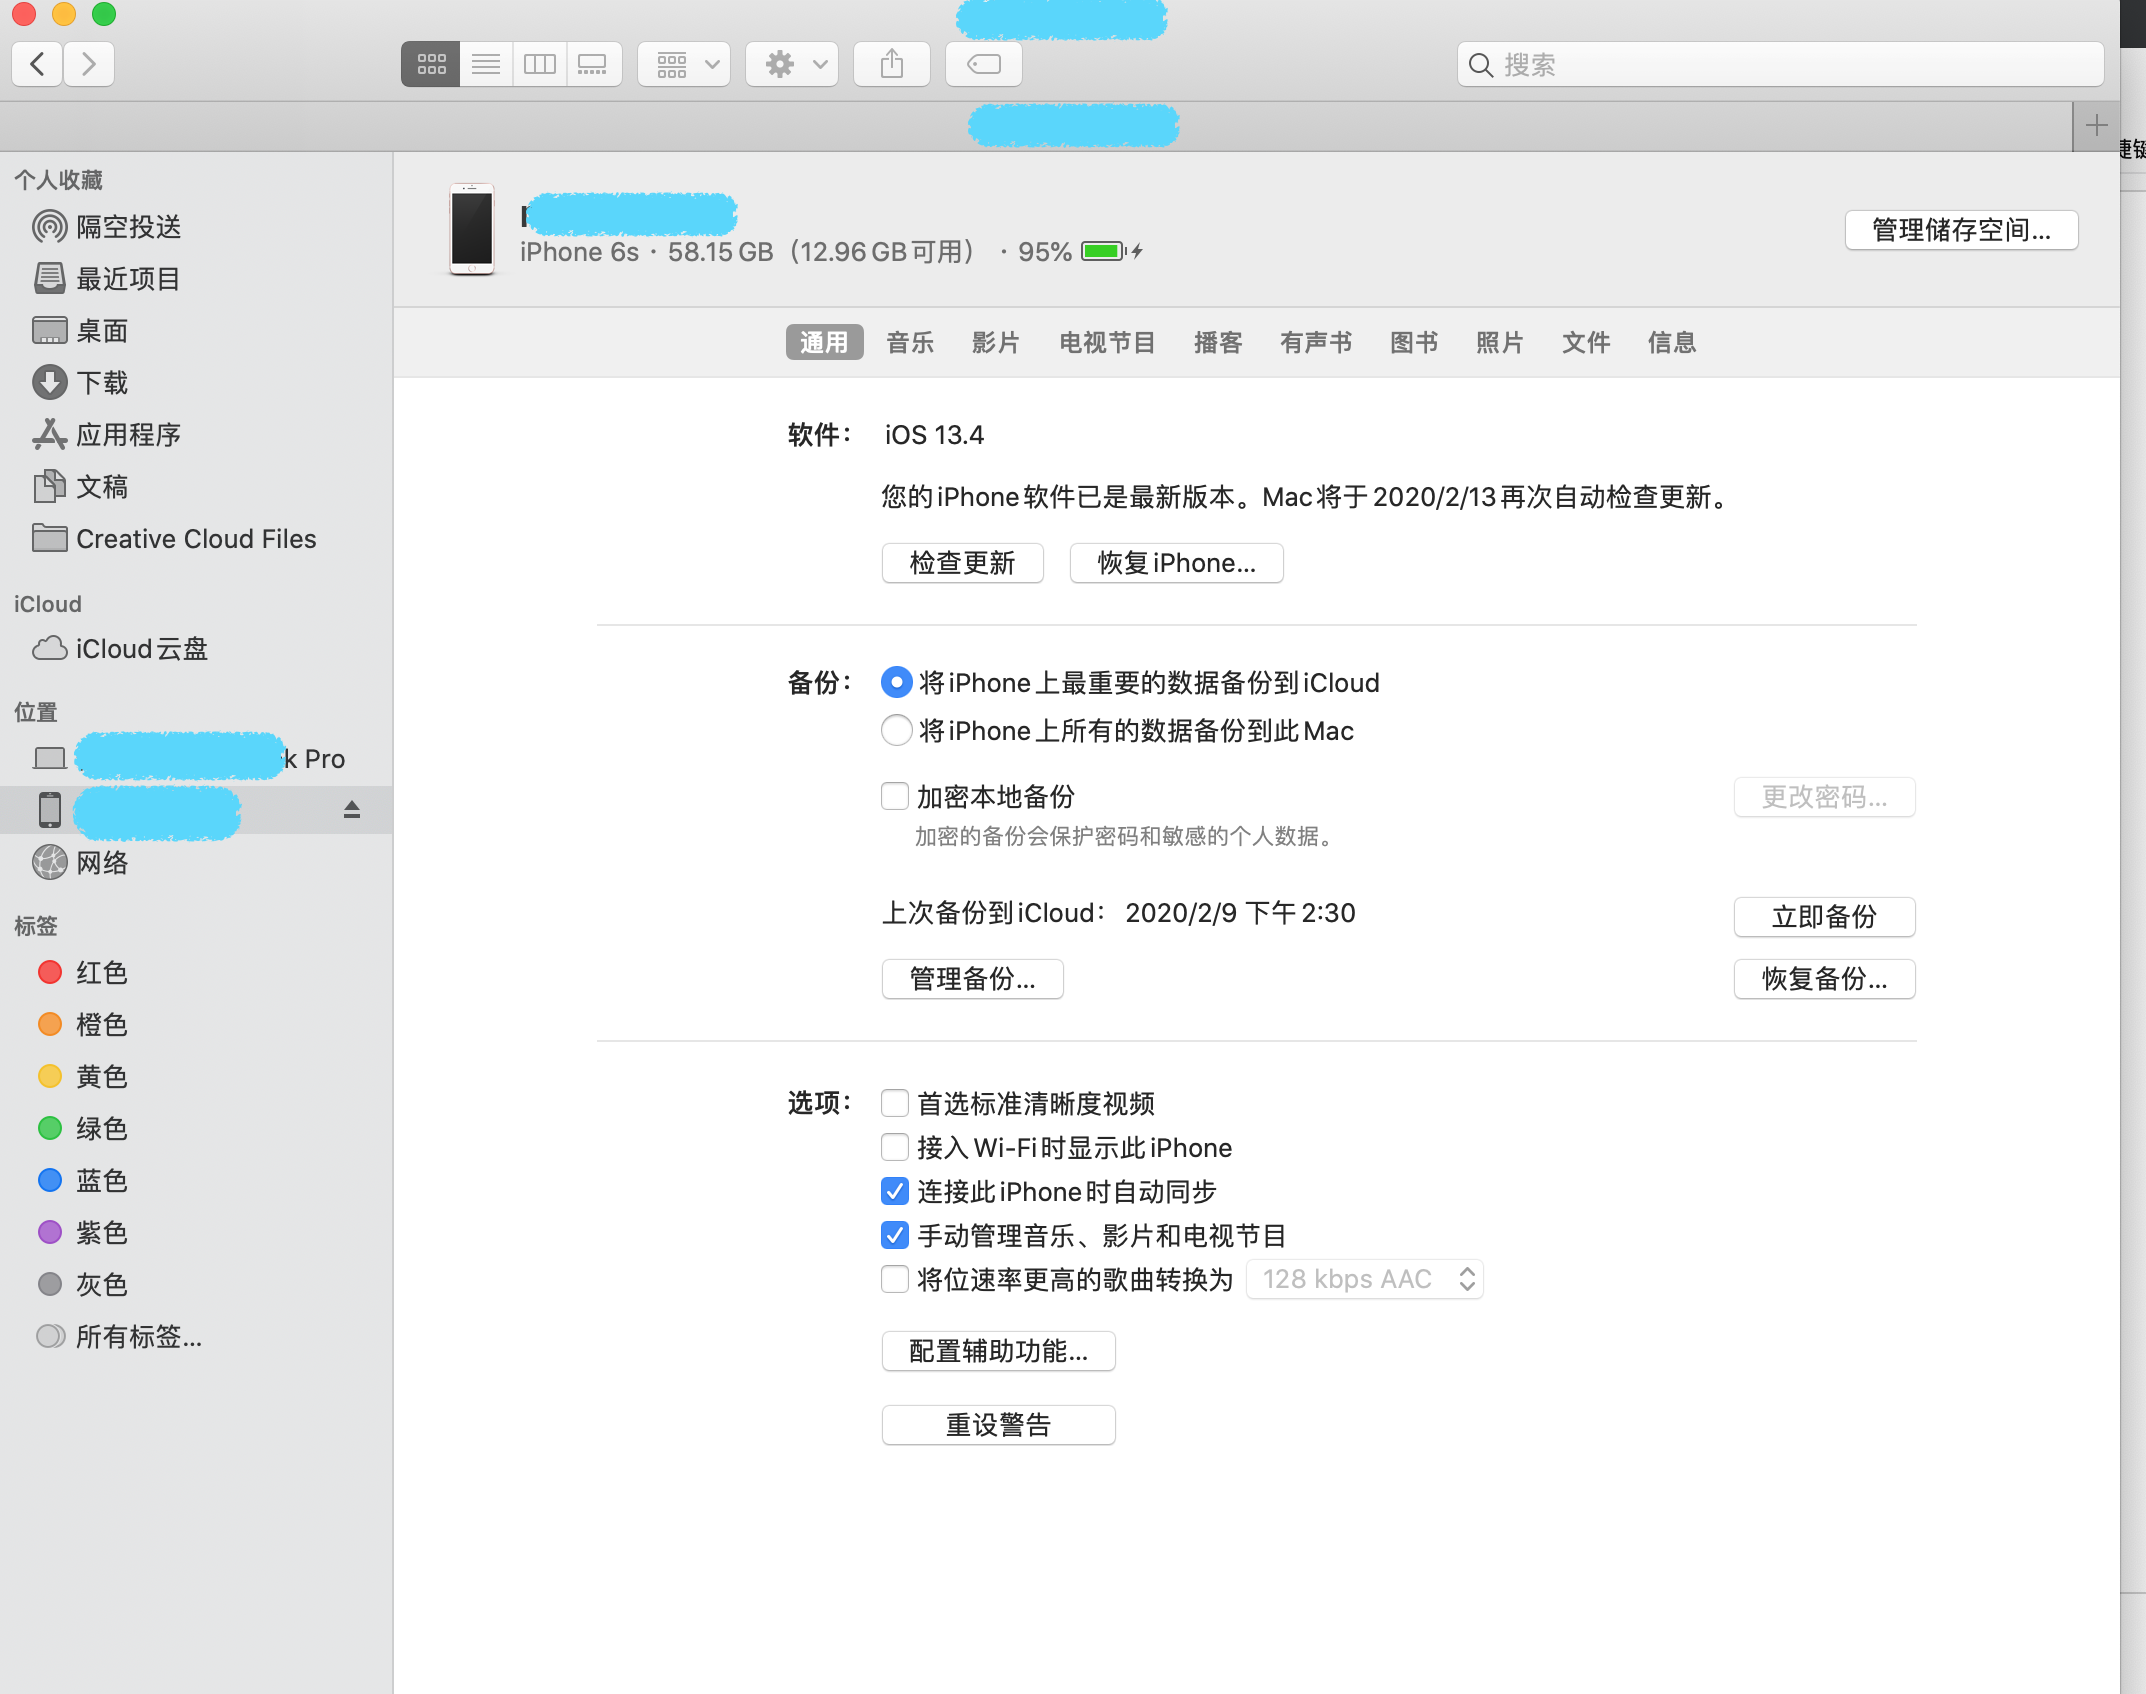
Task: Switch Finder to list view
Action: tap(486, 65)
